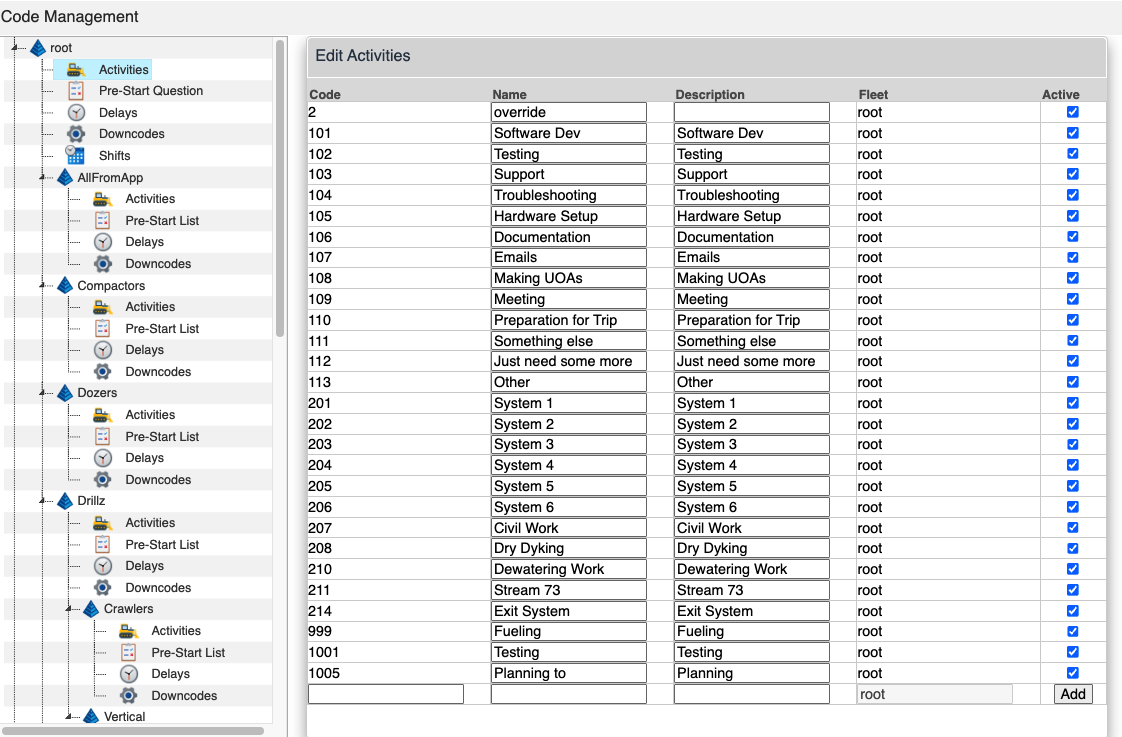Click the Downcodes gear icon under Compactors
The height and width of the screenshot is (737, 1122).
tap(103, 371)
